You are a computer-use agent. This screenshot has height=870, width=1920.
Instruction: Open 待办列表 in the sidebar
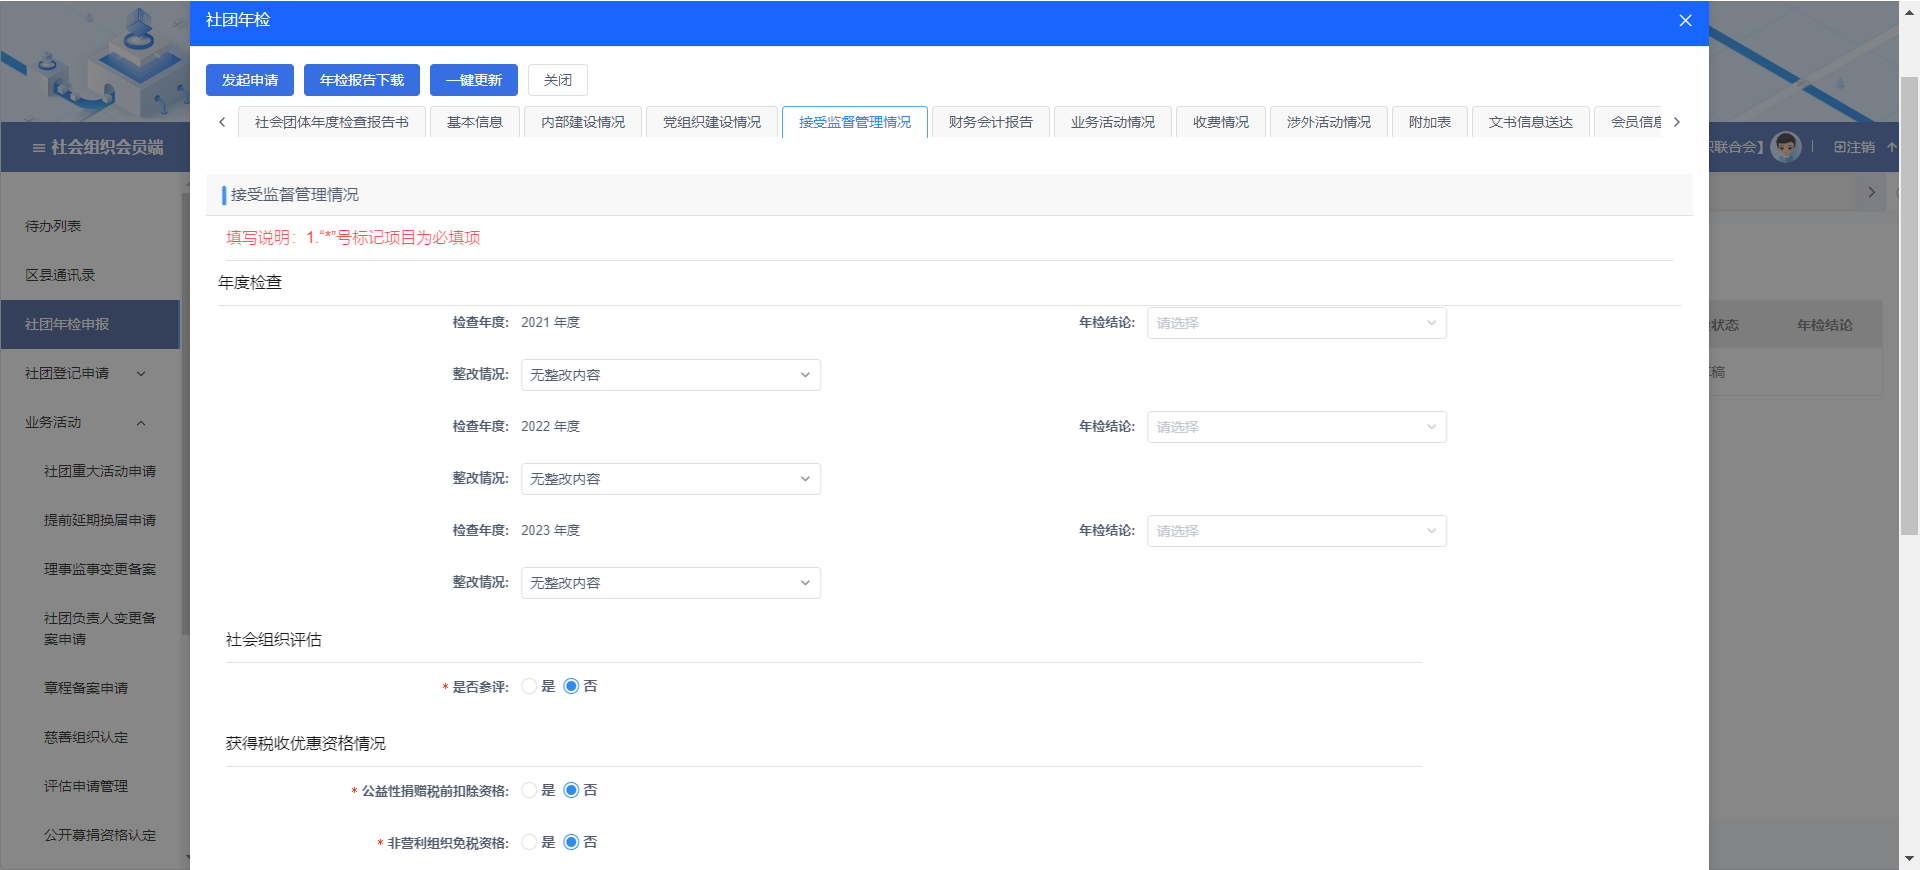54,227
